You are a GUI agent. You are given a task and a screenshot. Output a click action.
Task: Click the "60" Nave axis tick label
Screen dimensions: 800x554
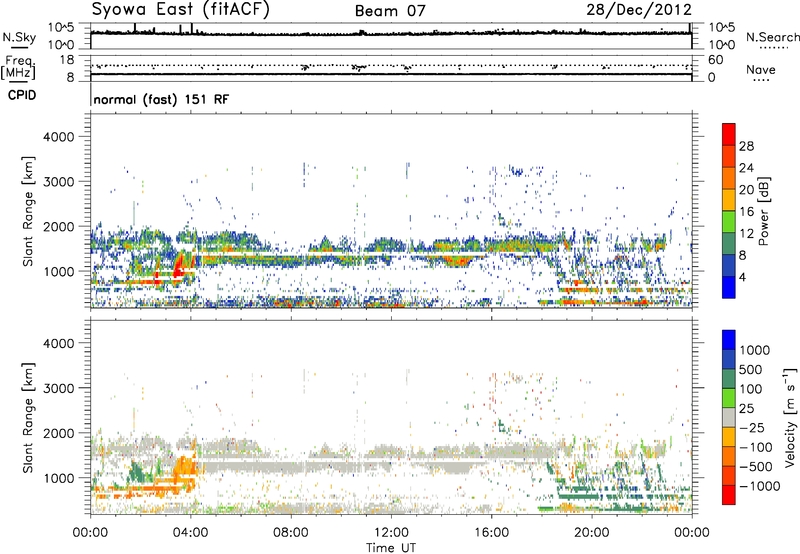pyautogui.click(x=715, y=60)
